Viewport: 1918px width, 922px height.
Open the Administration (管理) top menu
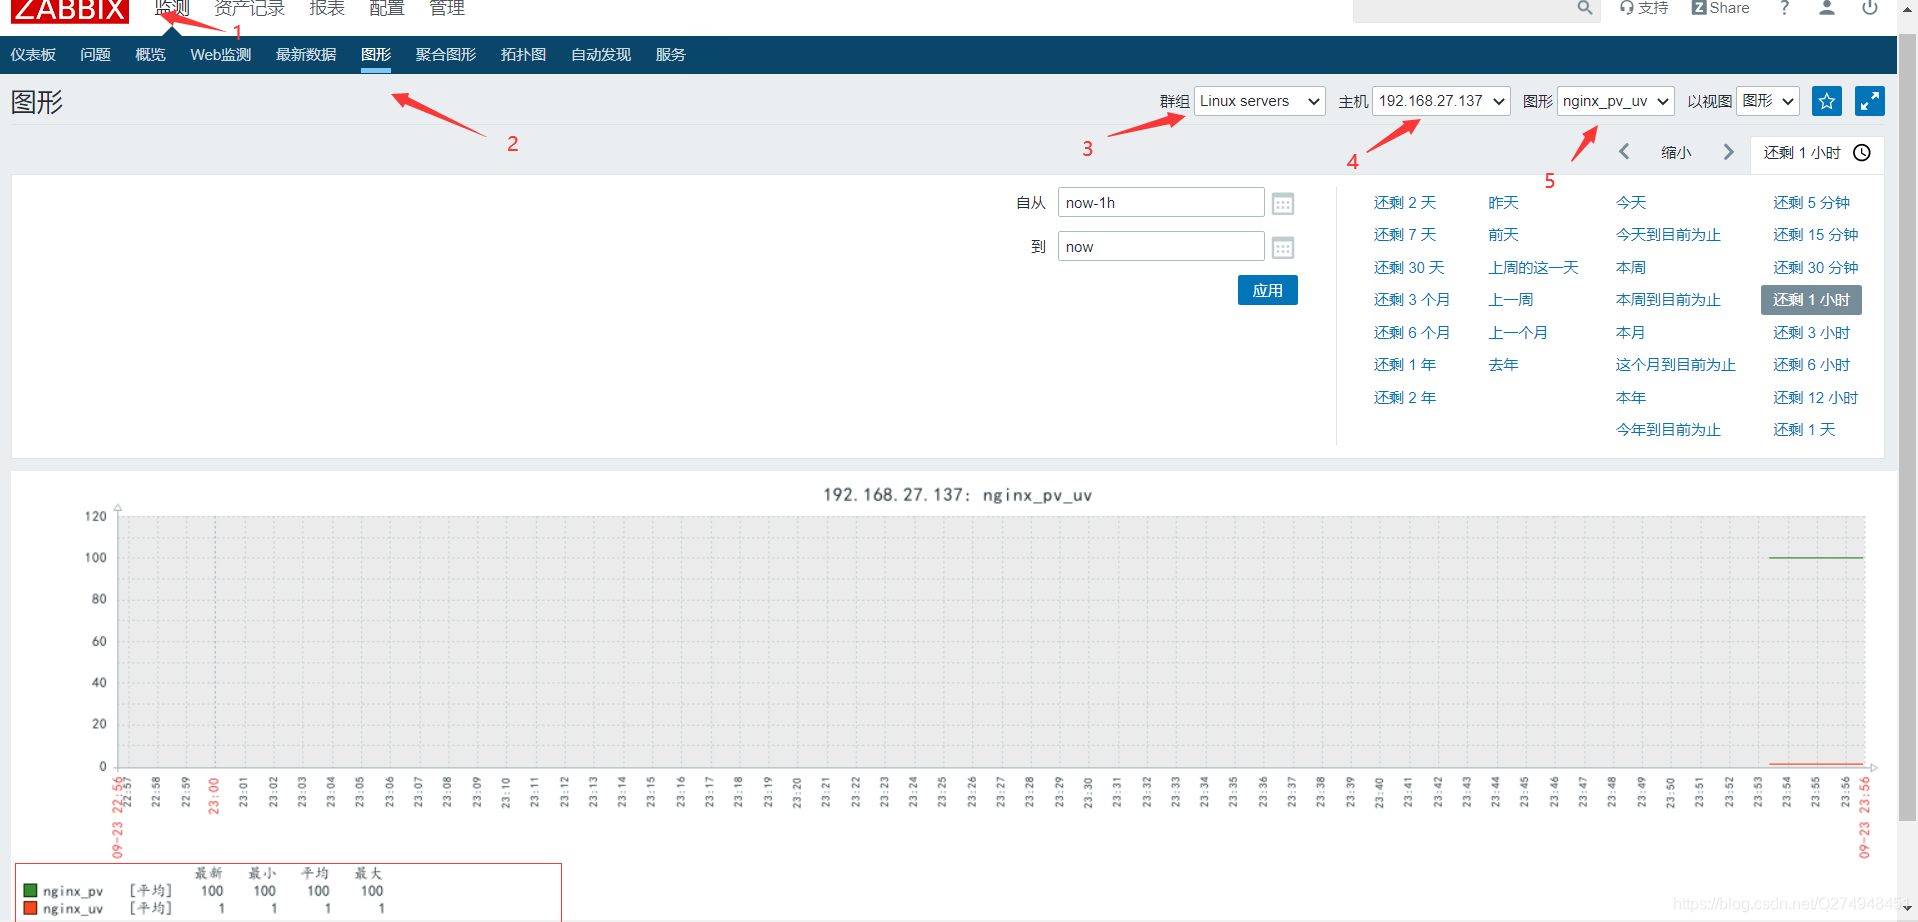(x=447, y=8)
